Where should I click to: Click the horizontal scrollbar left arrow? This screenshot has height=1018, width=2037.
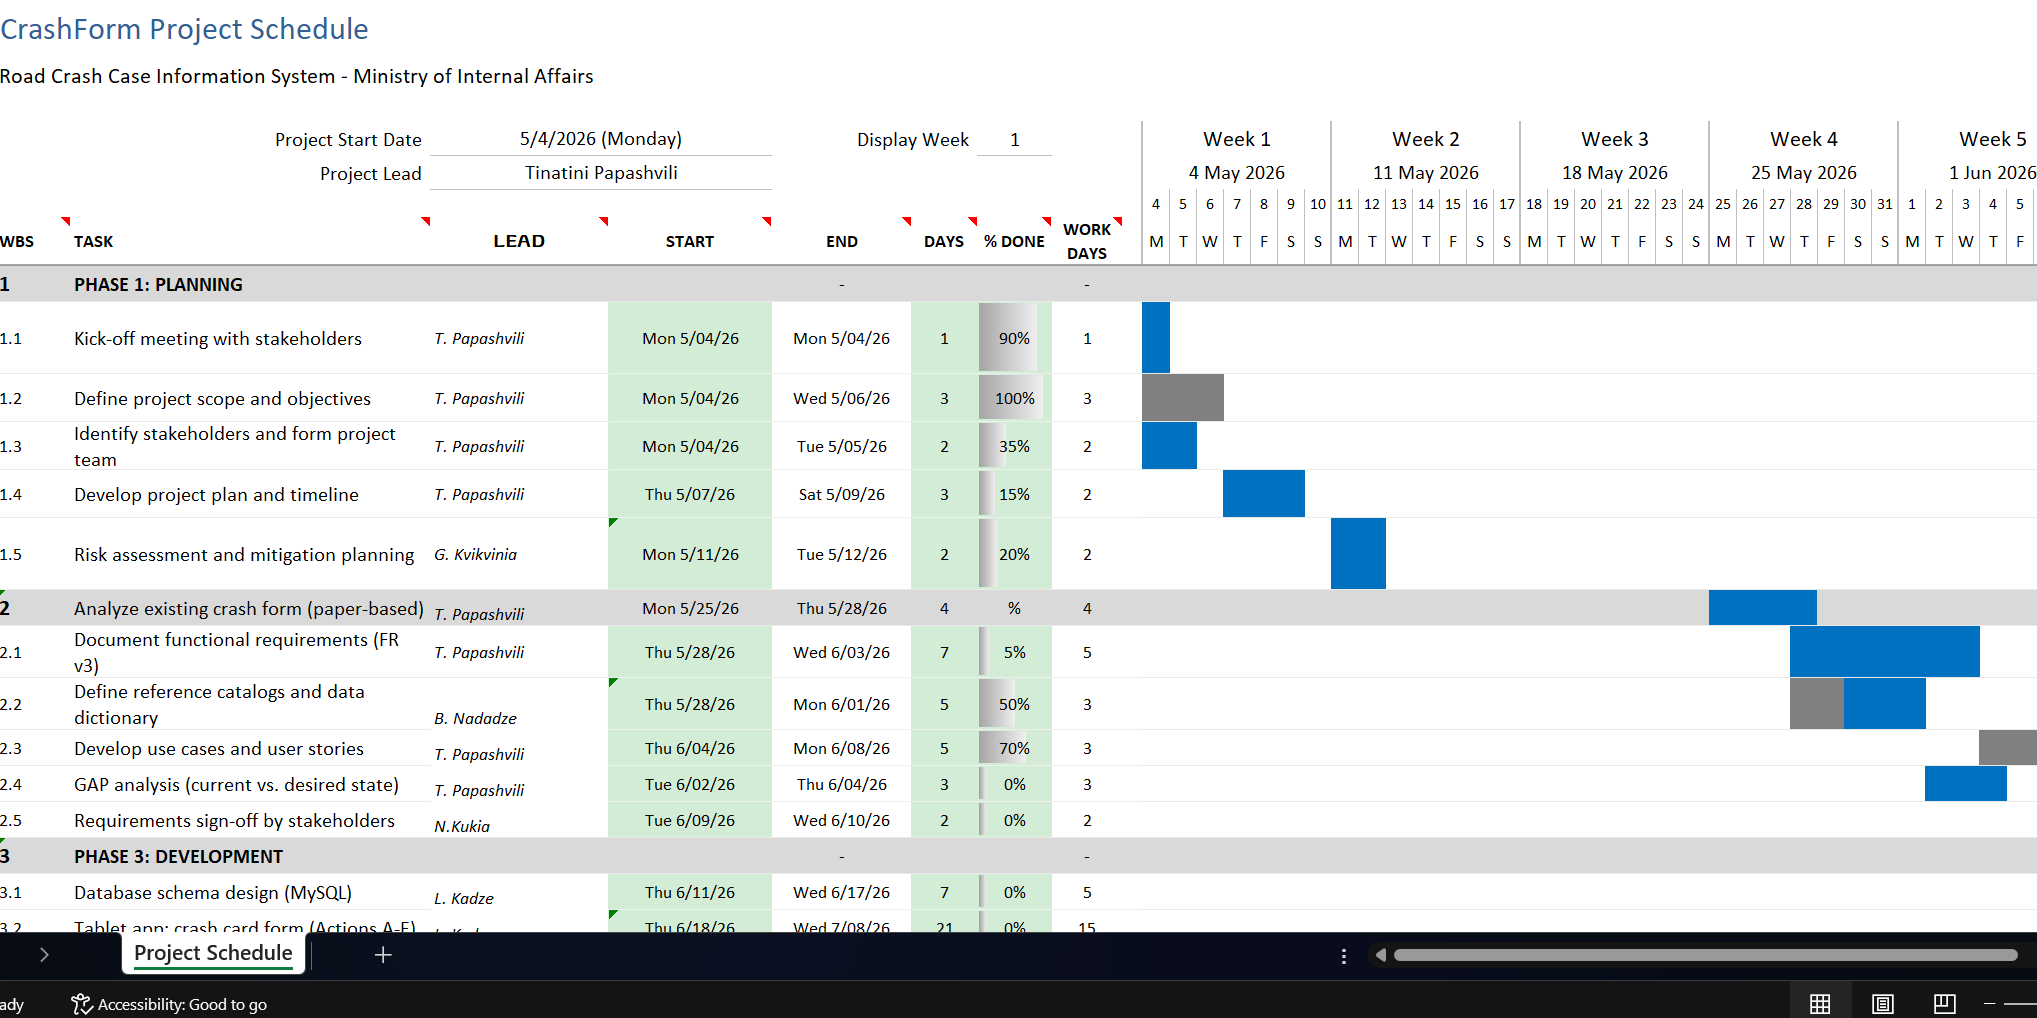click(x=1380, y=955)
